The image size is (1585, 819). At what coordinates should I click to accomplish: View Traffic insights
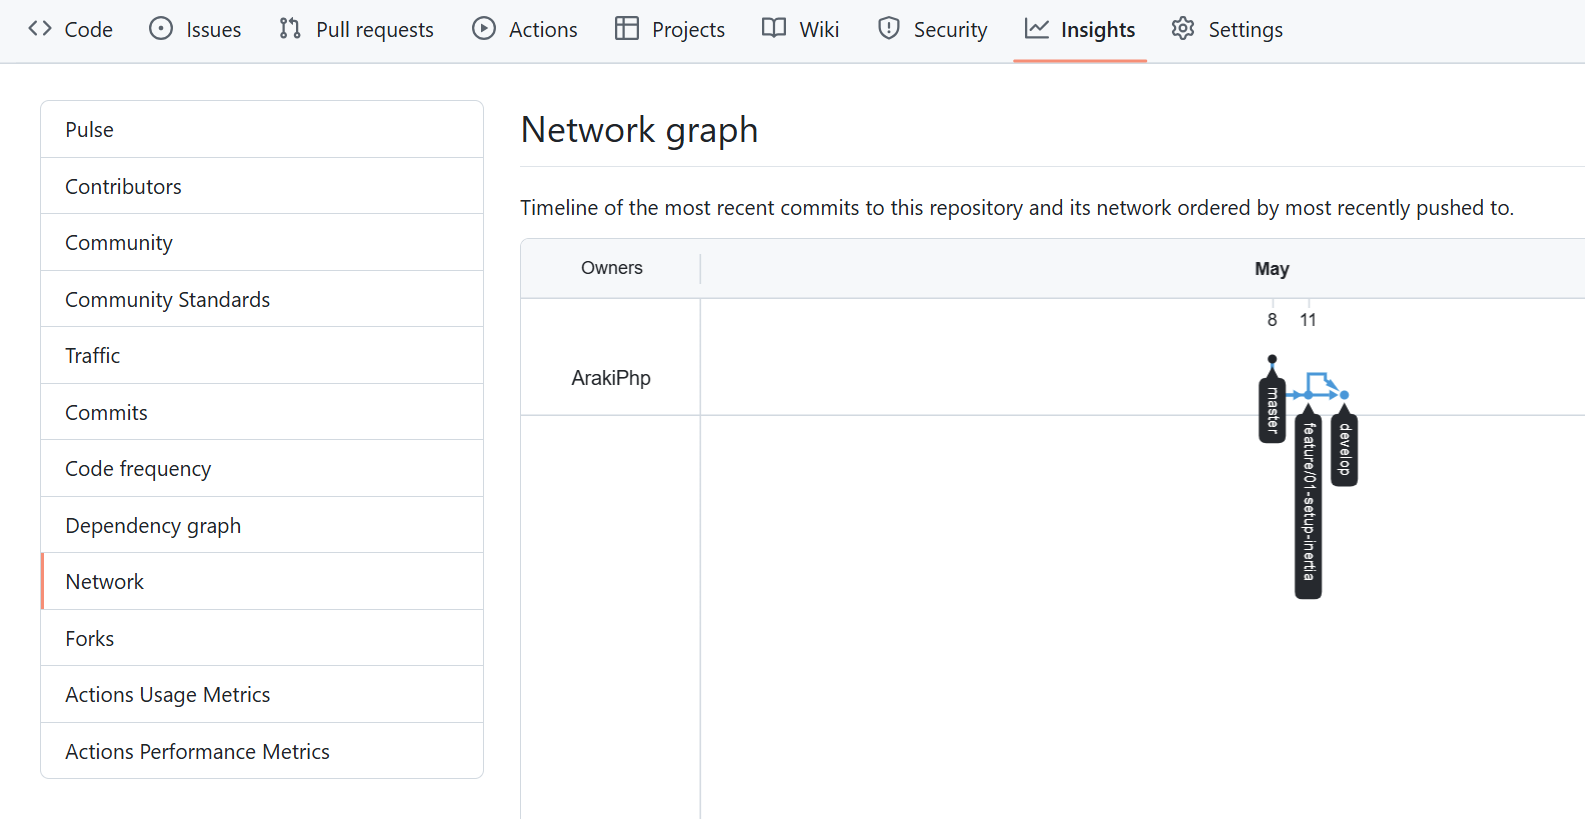click(x=262, y=356)
